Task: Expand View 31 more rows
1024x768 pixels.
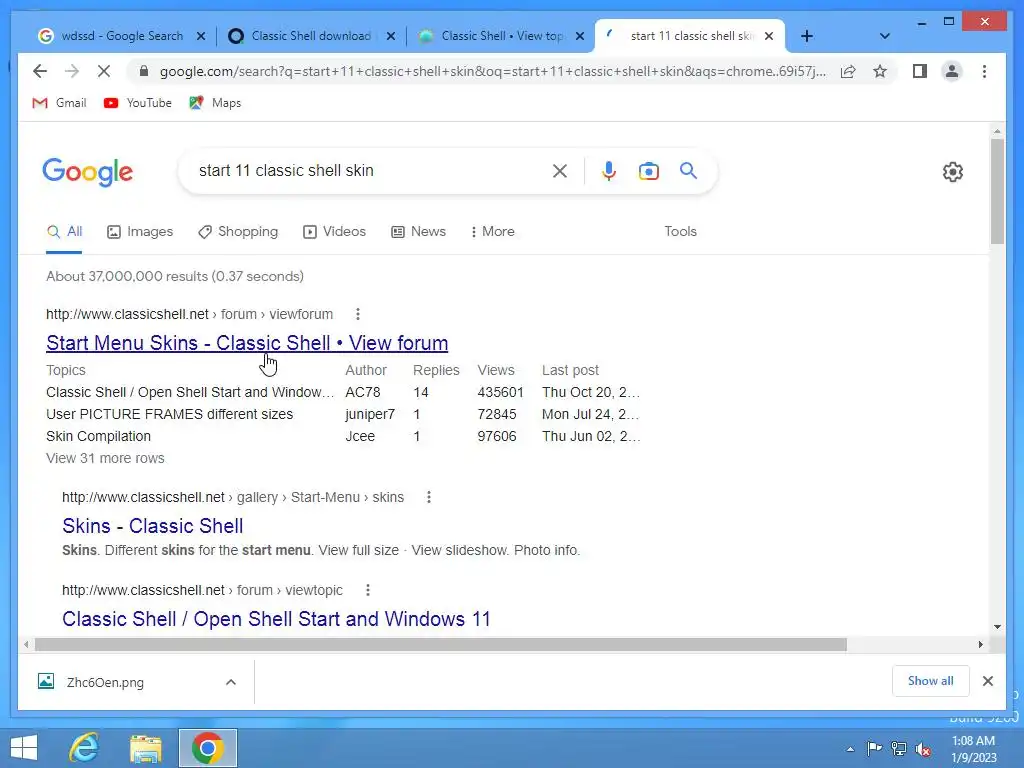Action: click(x=105, y=458)
